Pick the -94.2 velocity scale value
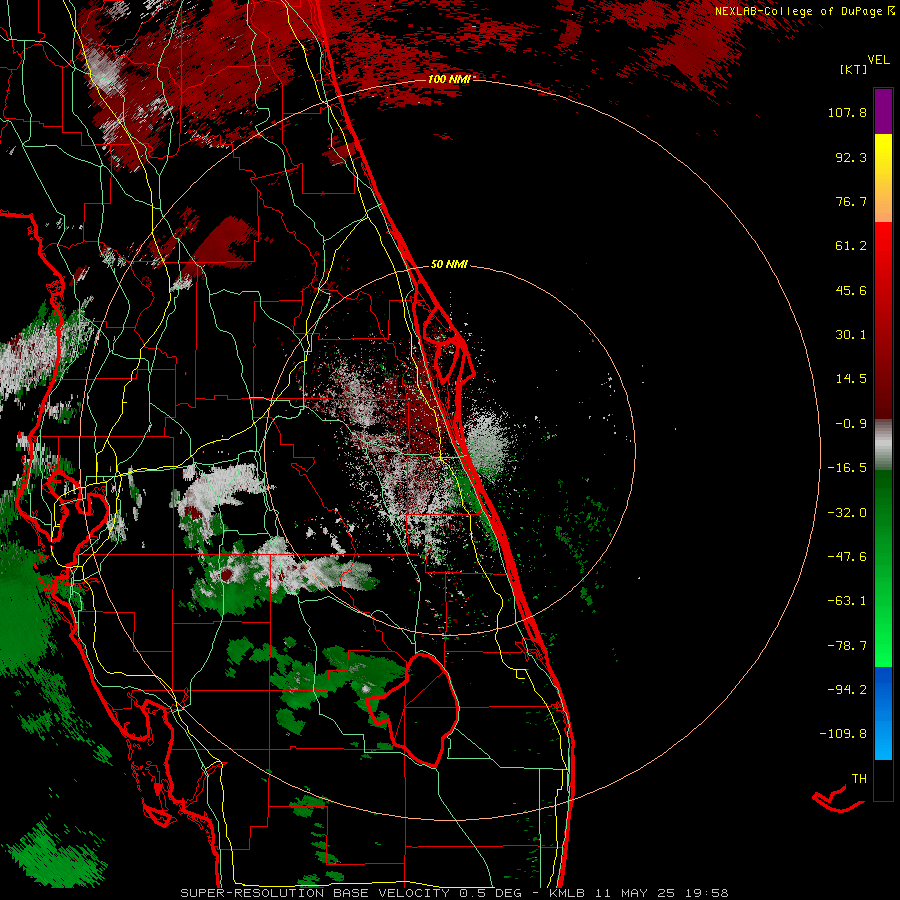Viewport: 900px width, 900px height. point(847,689)
